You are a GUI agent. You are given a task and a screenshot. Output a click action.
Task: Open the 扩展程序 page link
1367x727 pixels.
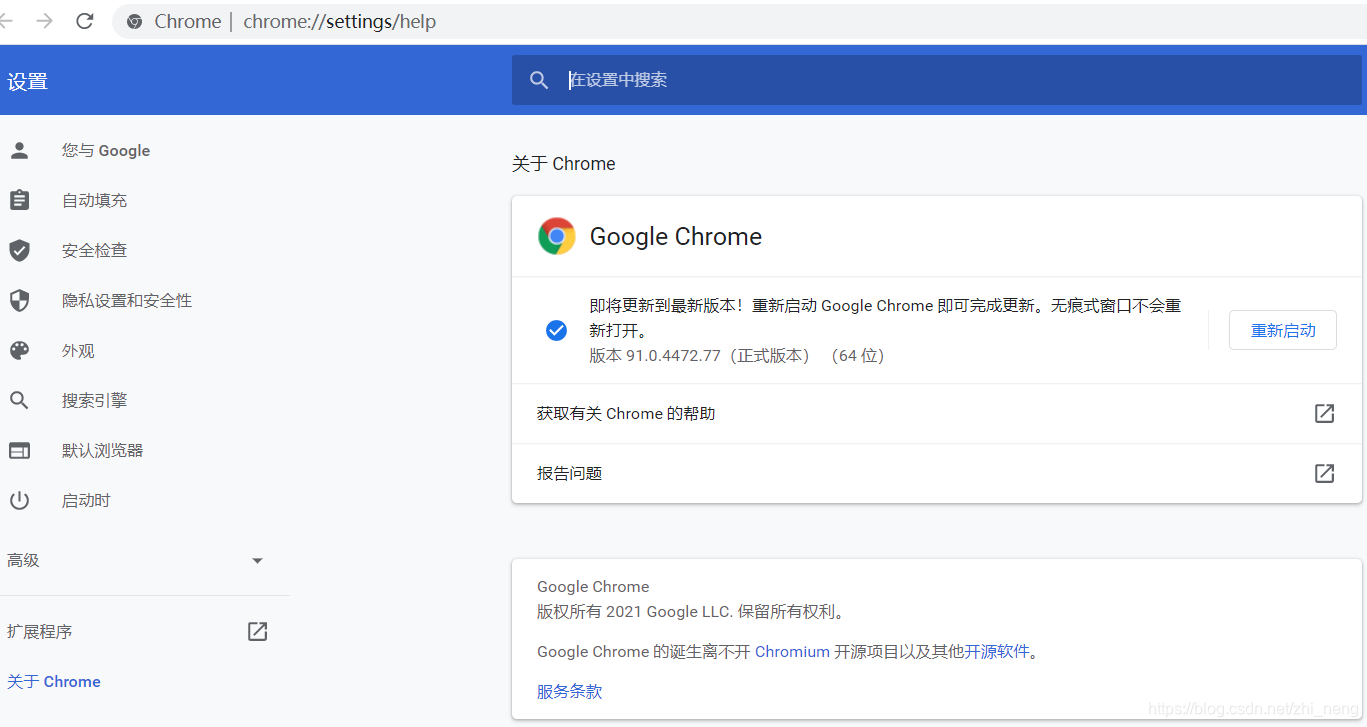click(x=40, y=632)
